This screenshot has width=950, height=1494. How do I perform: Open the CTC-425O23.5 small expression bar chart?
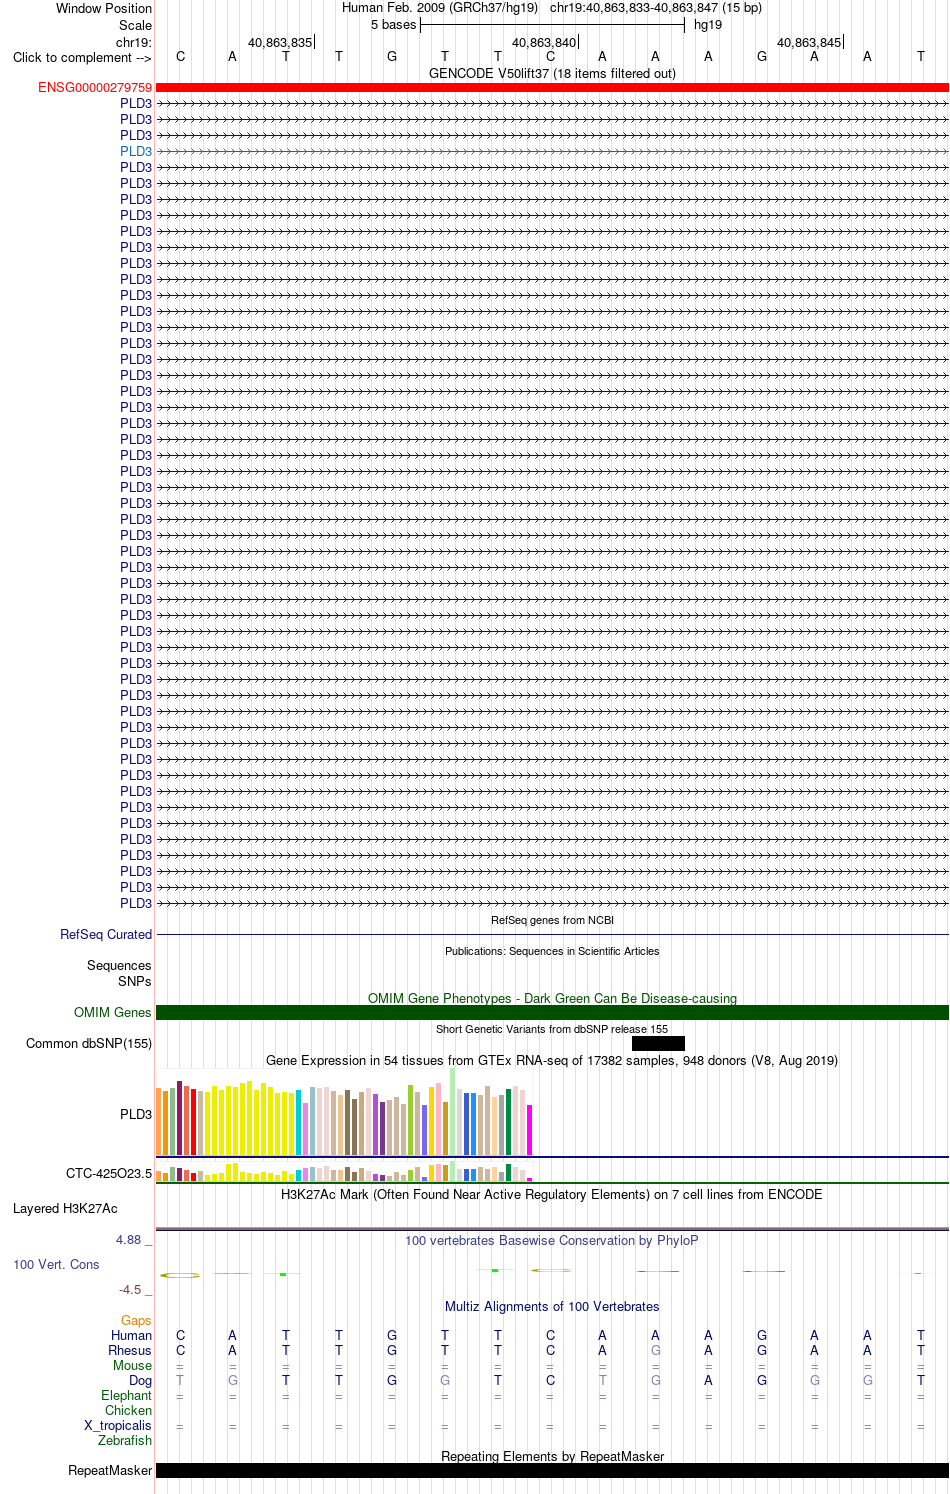click(345, 1172)
